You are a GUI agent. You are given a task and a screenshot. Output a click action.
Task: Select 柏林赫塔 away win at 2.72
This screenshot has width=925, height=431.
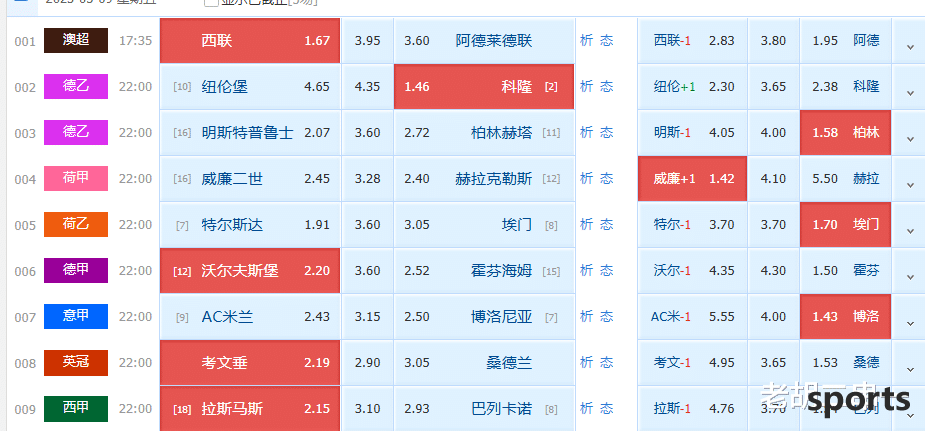(x=484, y=133)
